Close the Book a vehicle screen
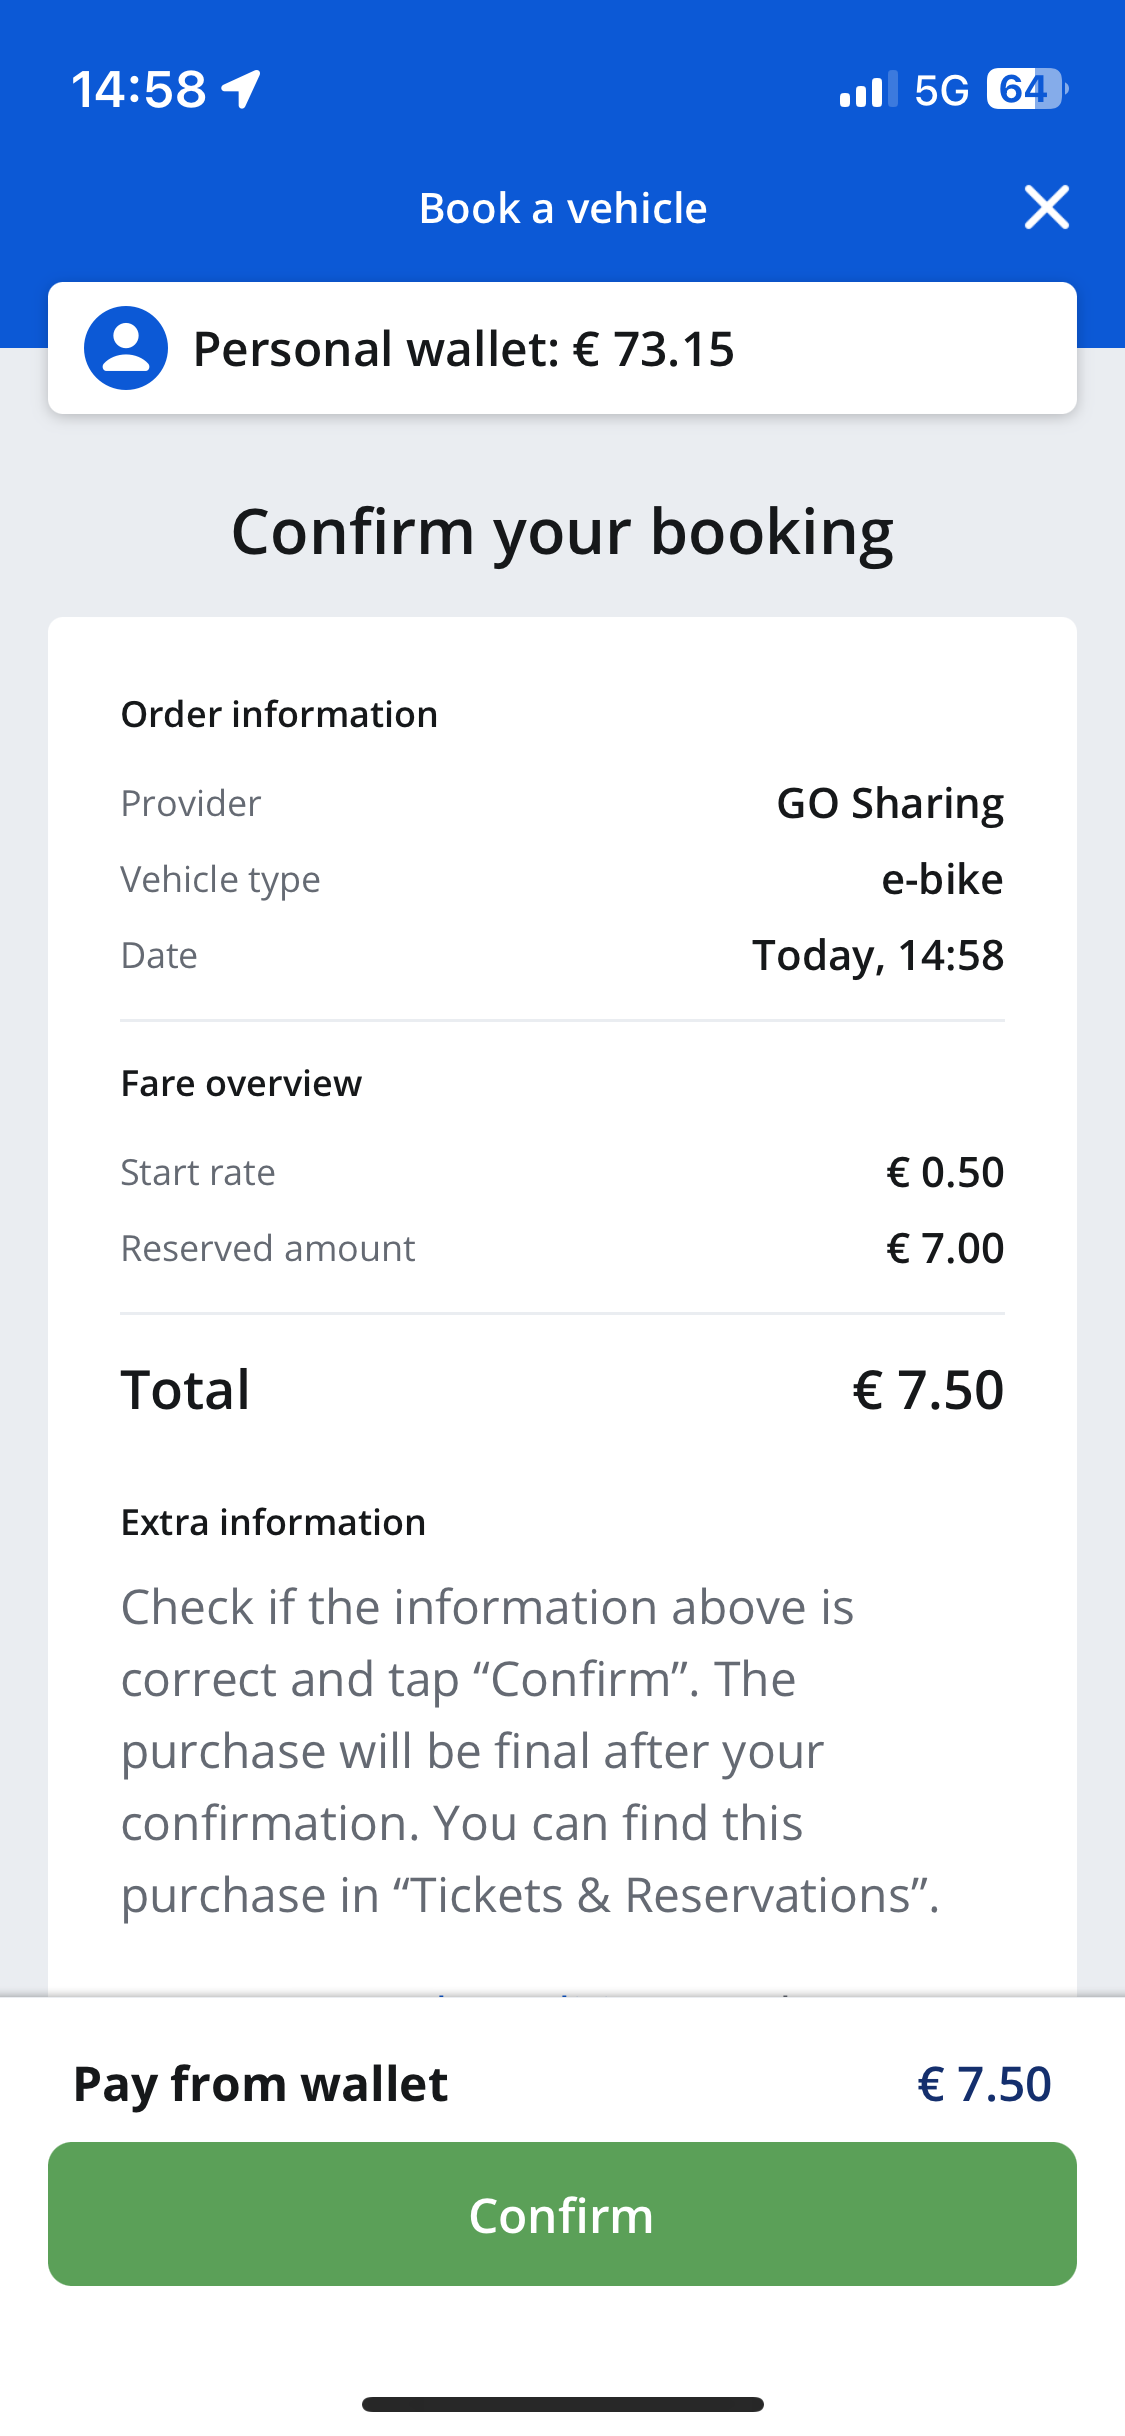Screen dimensions: 1125x2436 [1046, 208]
